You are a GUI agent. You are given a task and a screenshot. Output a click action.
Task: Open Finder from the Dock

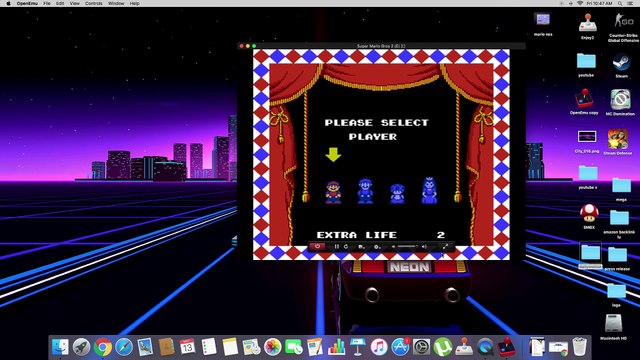(x=60, y=347)
